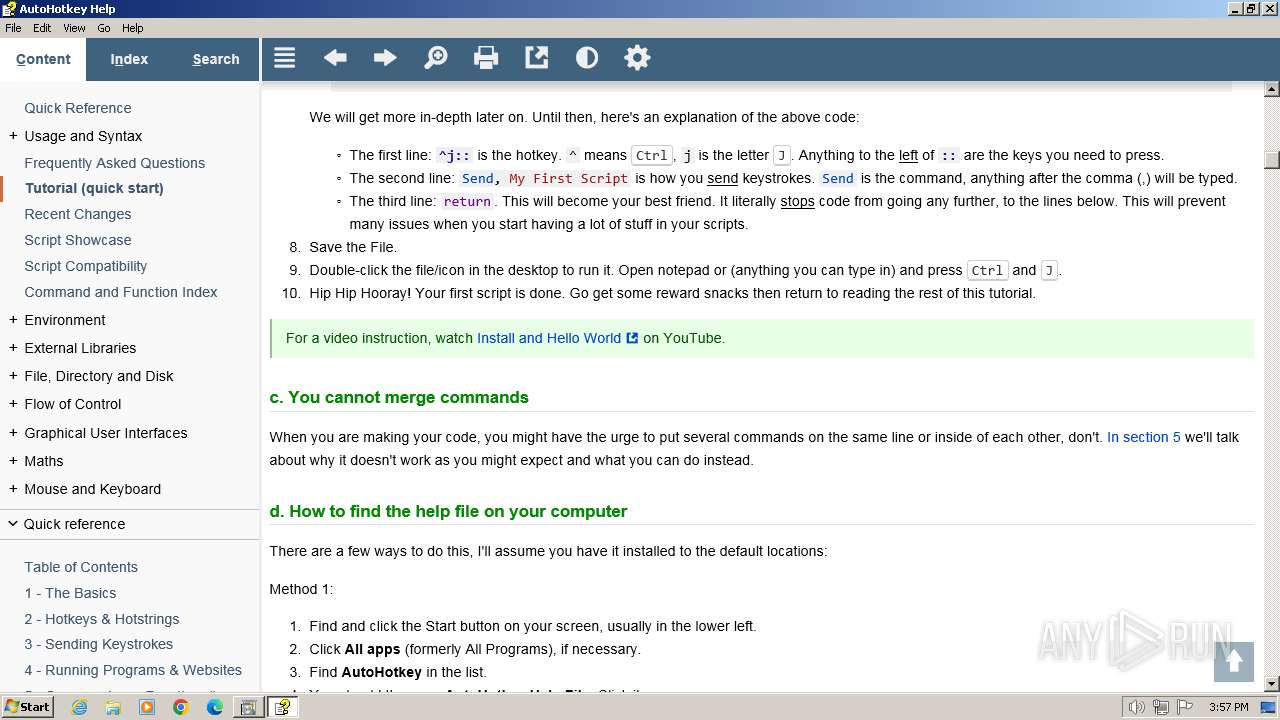Expand the Environment tree node
The width and height of the screenshot is (1280, 720).
pos(13,320)
